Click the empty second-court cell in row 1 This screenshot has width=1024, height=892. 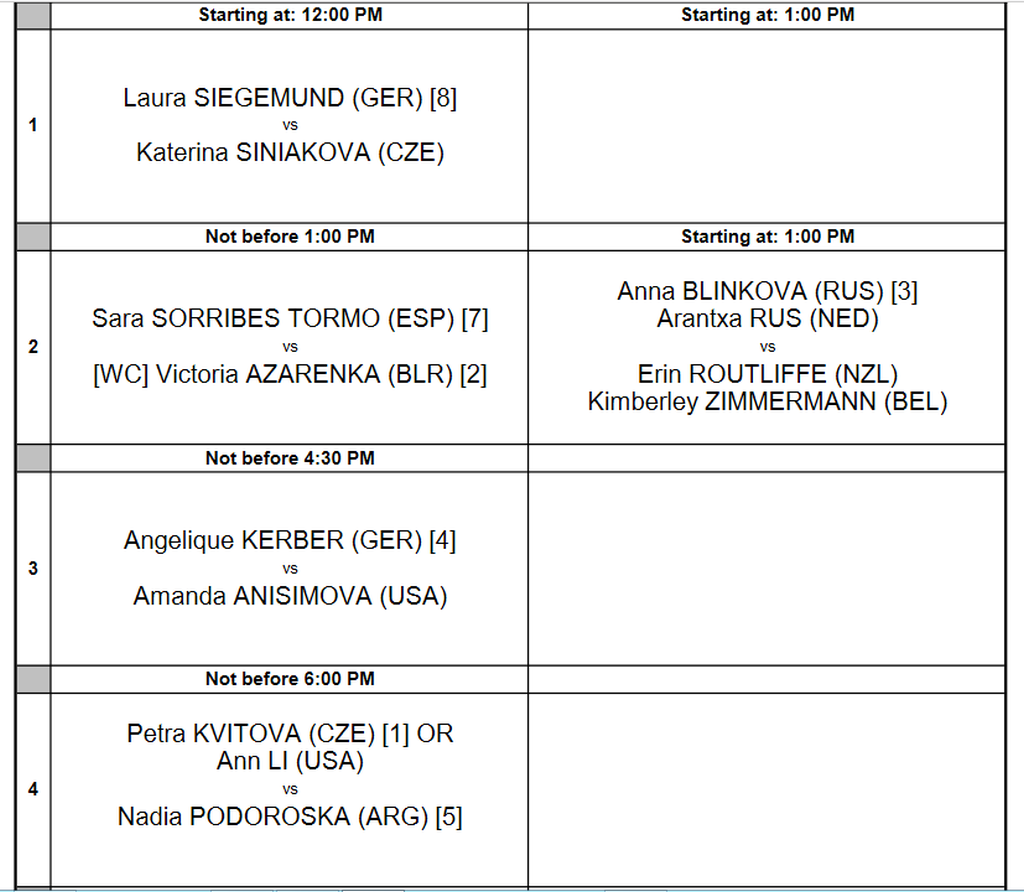pyautogui.click(x=767, y=126)
